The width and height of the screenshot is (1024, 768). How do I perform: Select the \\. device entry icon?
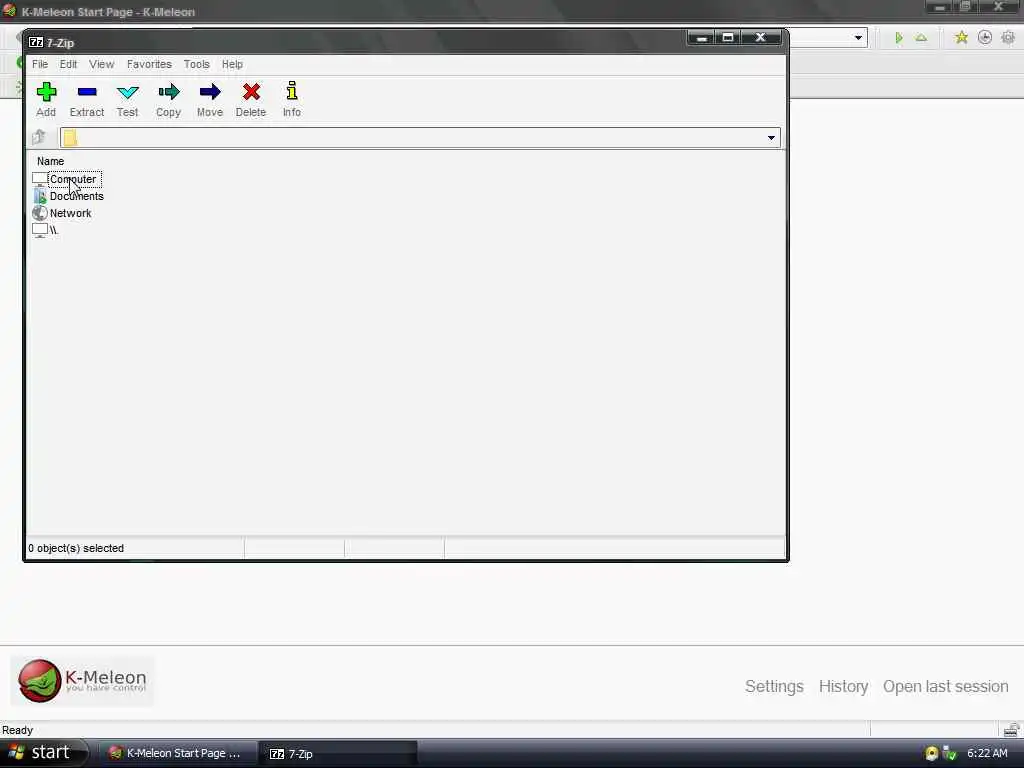pyautogui.click(x=40, y=230)
